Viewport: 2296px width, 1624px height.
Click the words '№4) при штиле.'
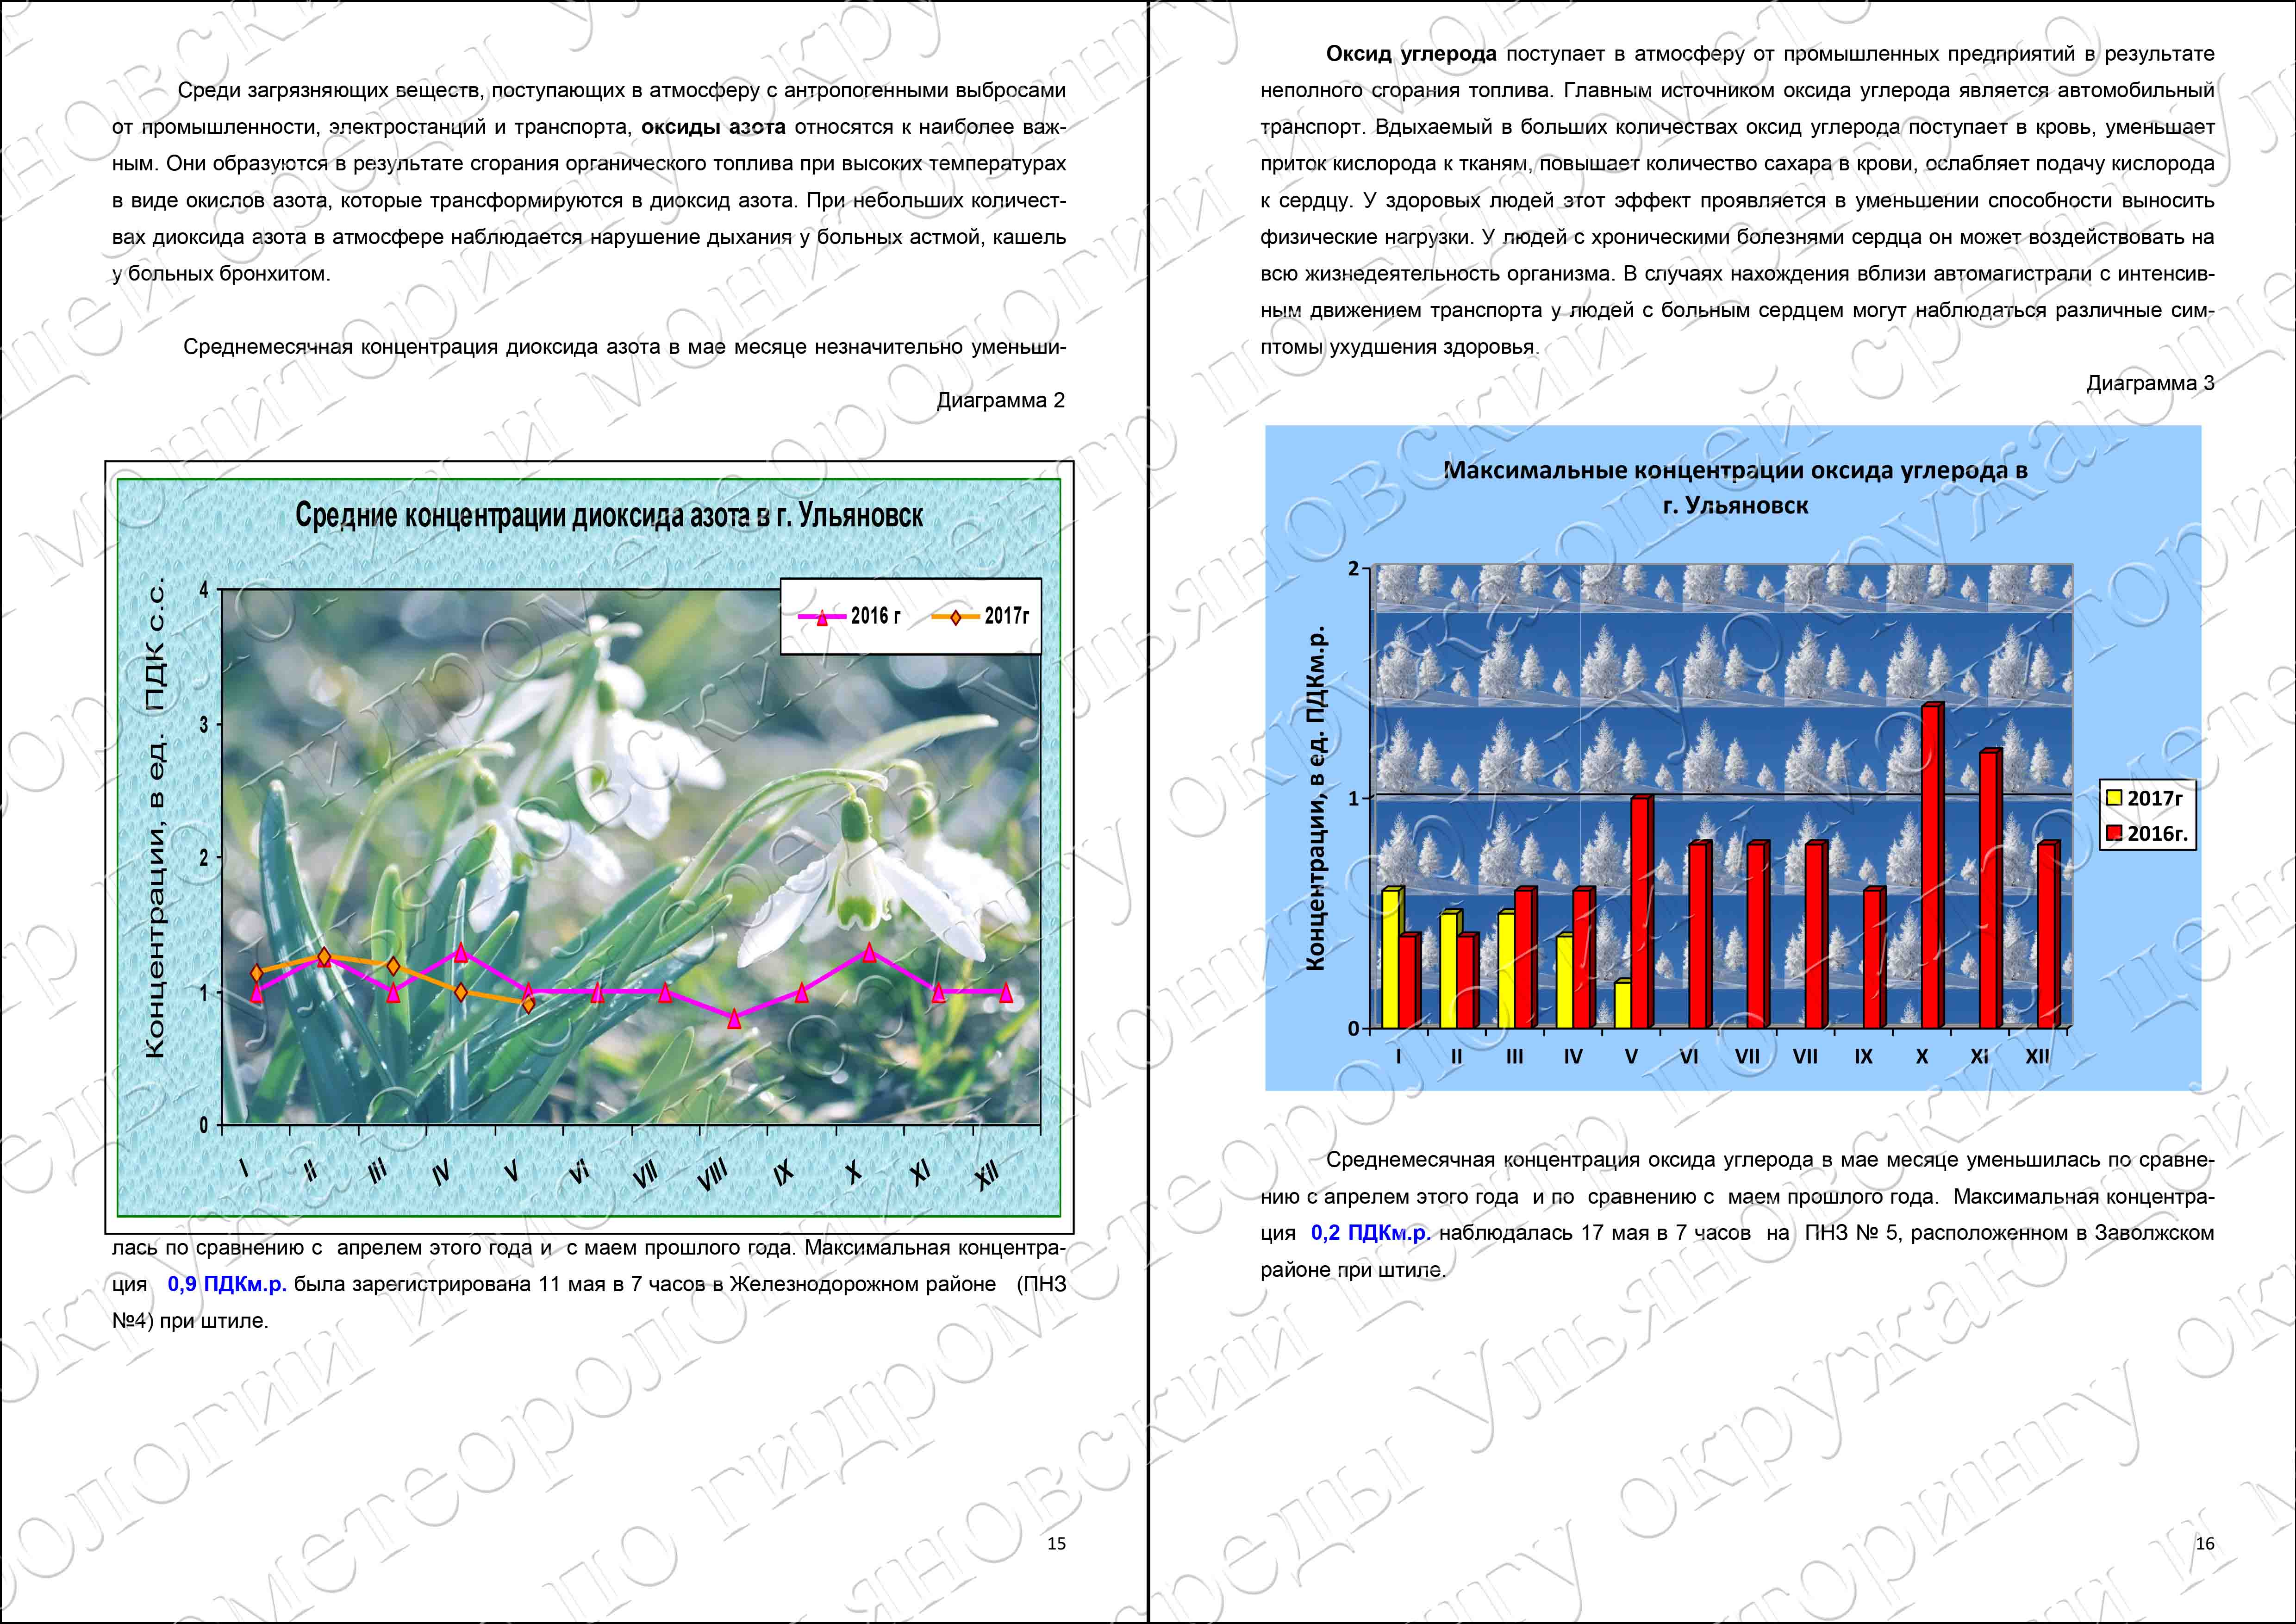(x=190, y=1321)
